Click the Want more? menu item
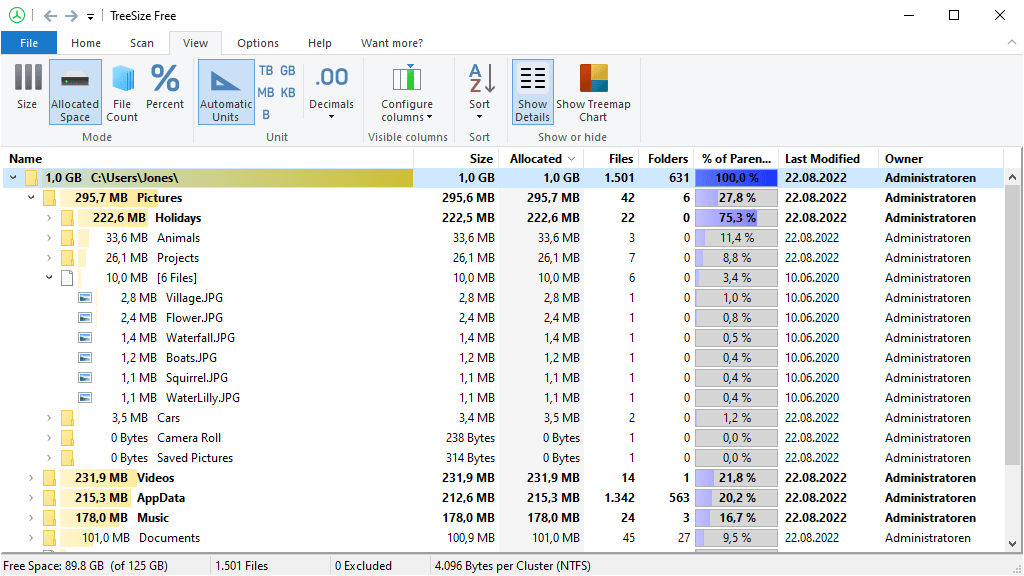This screenshot has width=1024, height=576. 391,43
